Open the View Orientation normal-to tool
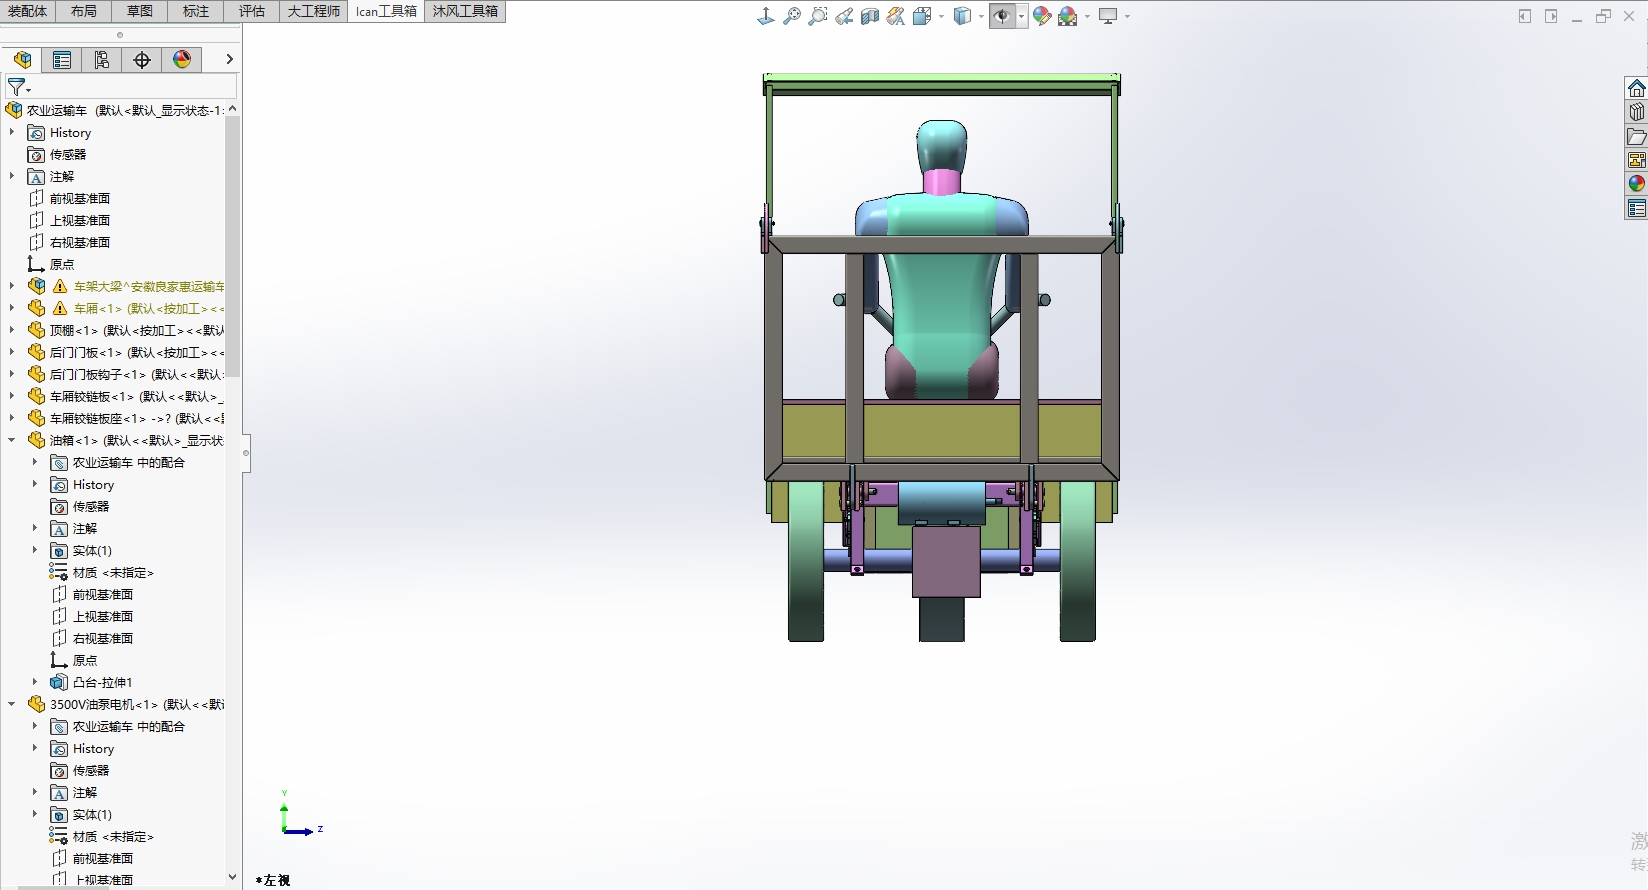 [x=766, y=16]
